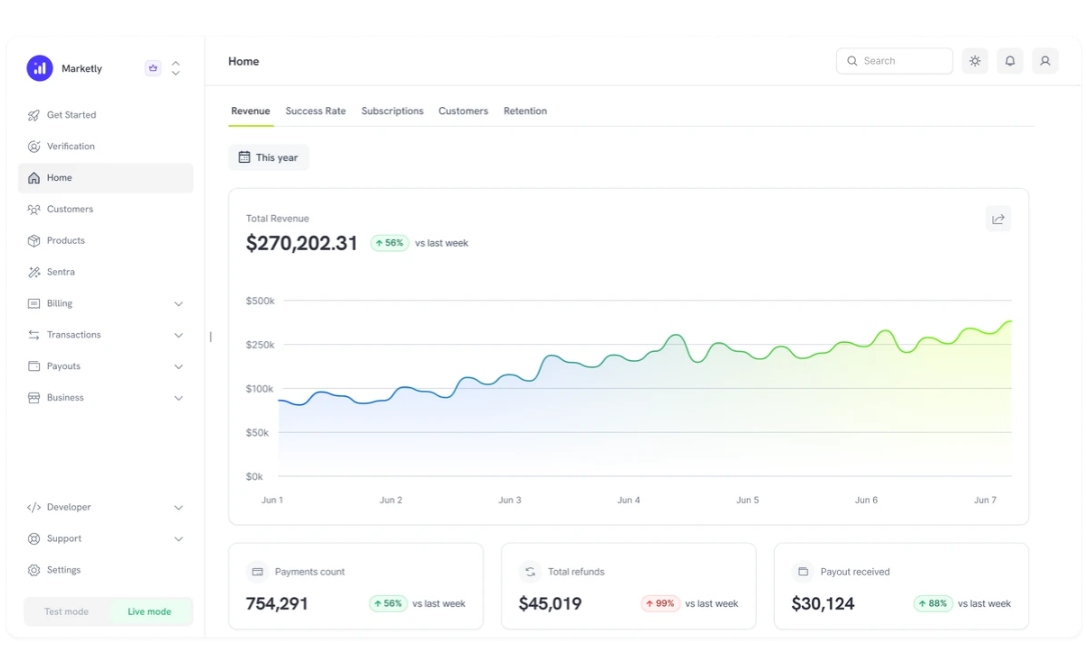View the Retention tab
This screenshot has width=1087, height=672.
(x=525, y=111)
